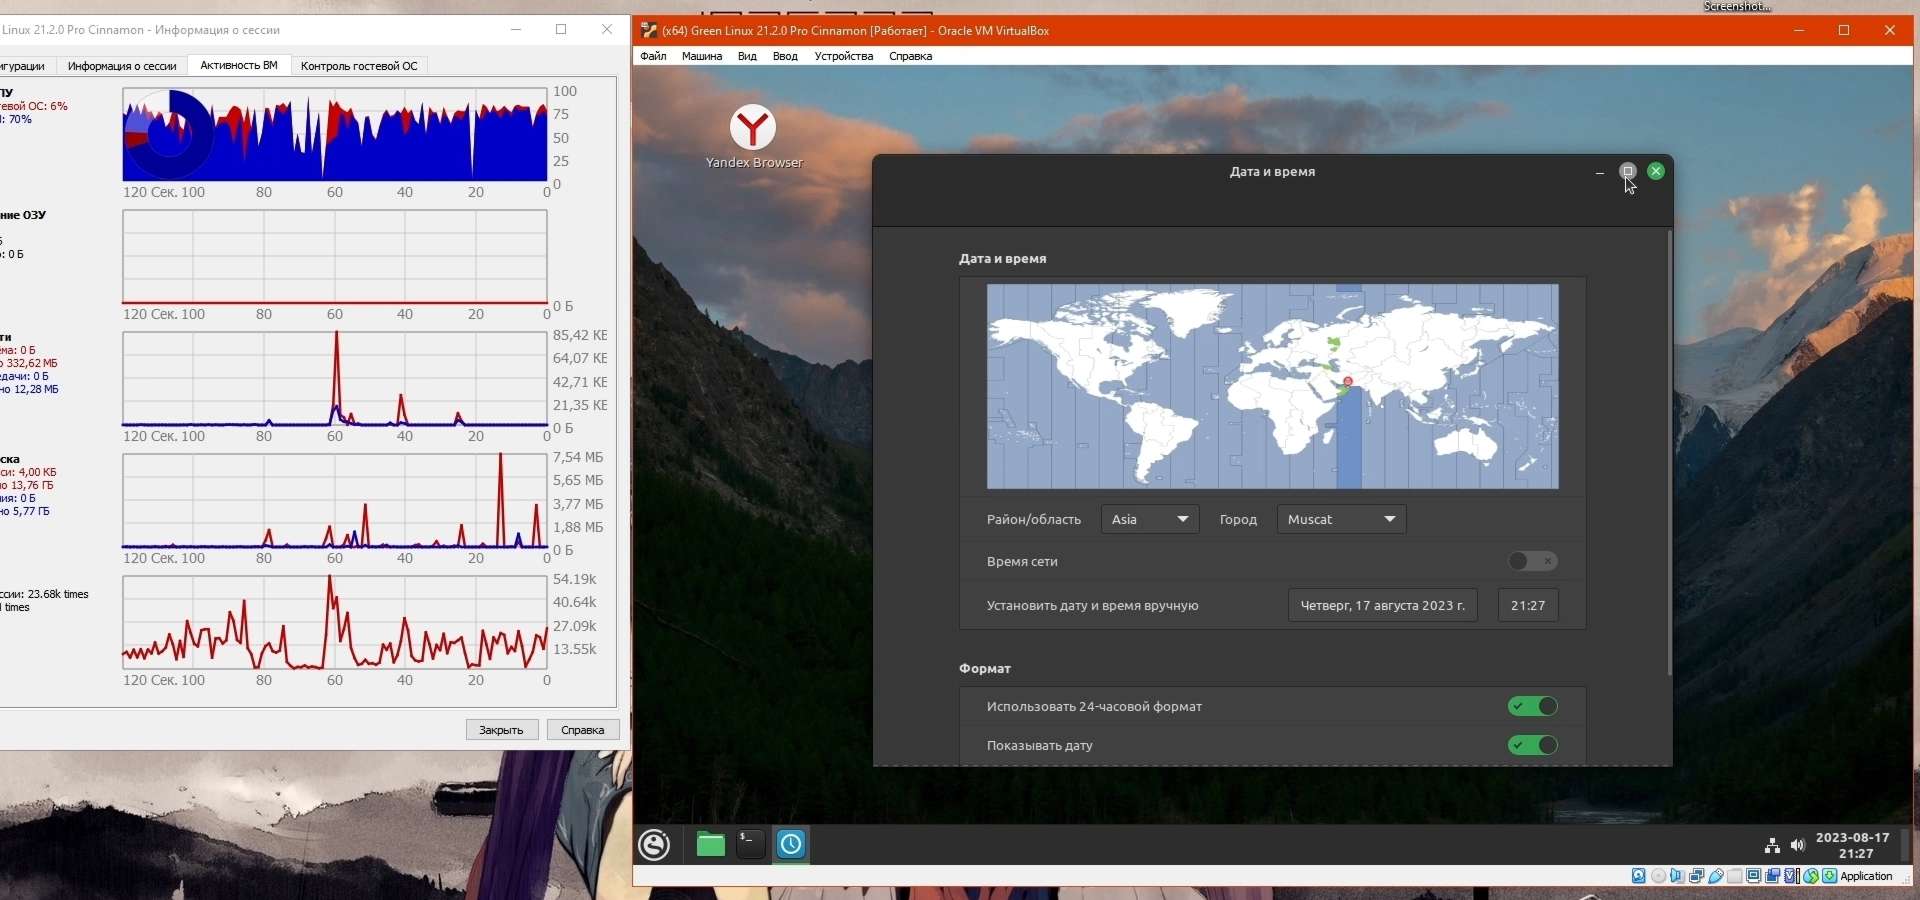Click the VM exits chart

coord(335,623)
